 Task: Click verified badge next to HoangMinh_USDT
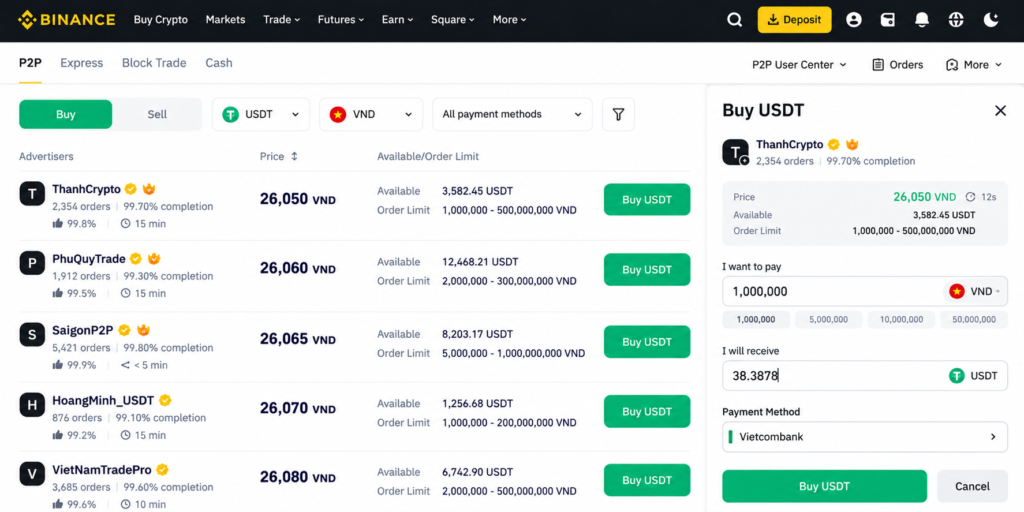pos(165,400)
